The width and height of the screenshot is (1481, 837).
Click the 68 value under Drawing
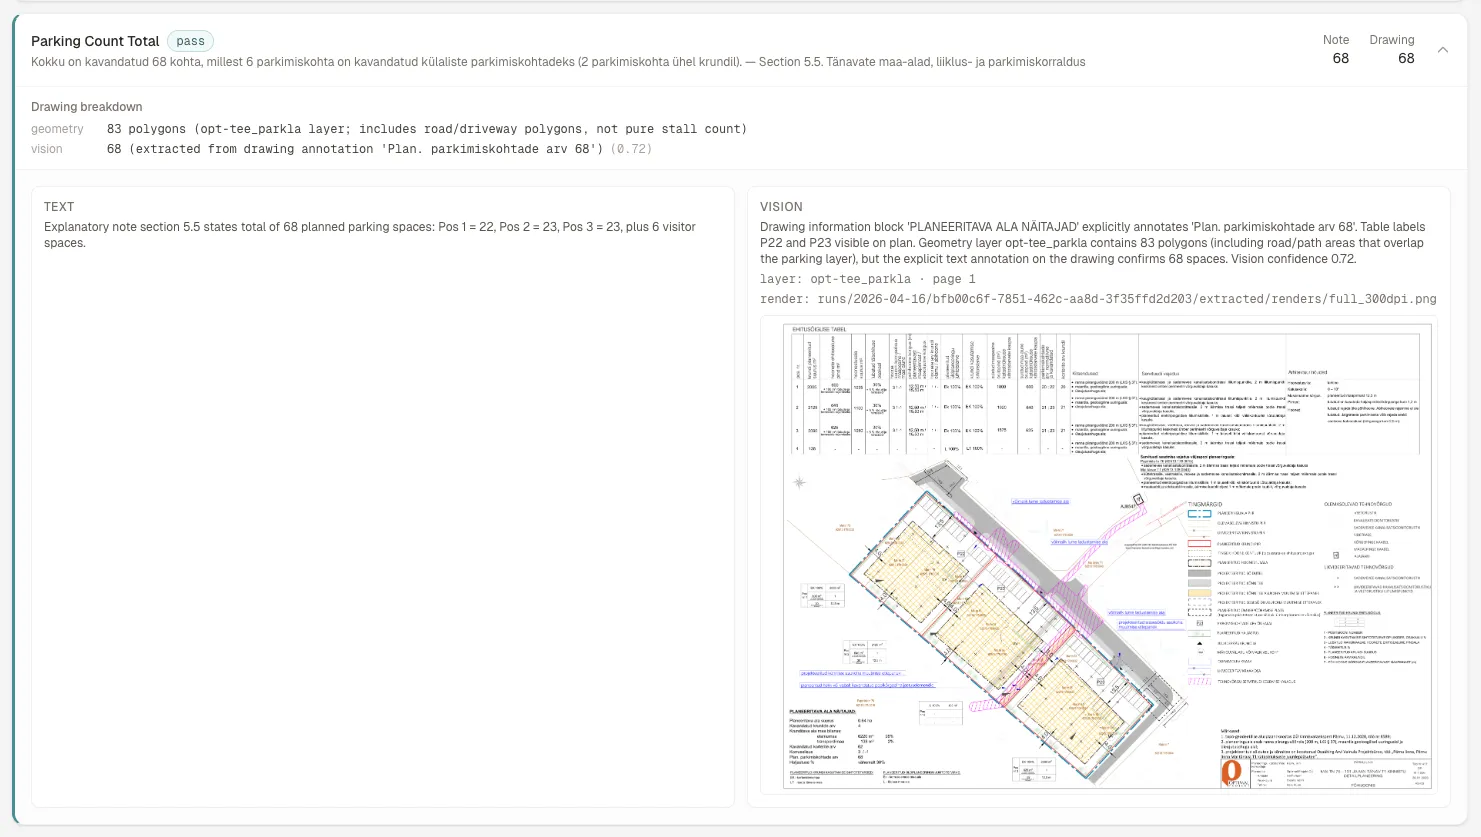[1406, 58]
